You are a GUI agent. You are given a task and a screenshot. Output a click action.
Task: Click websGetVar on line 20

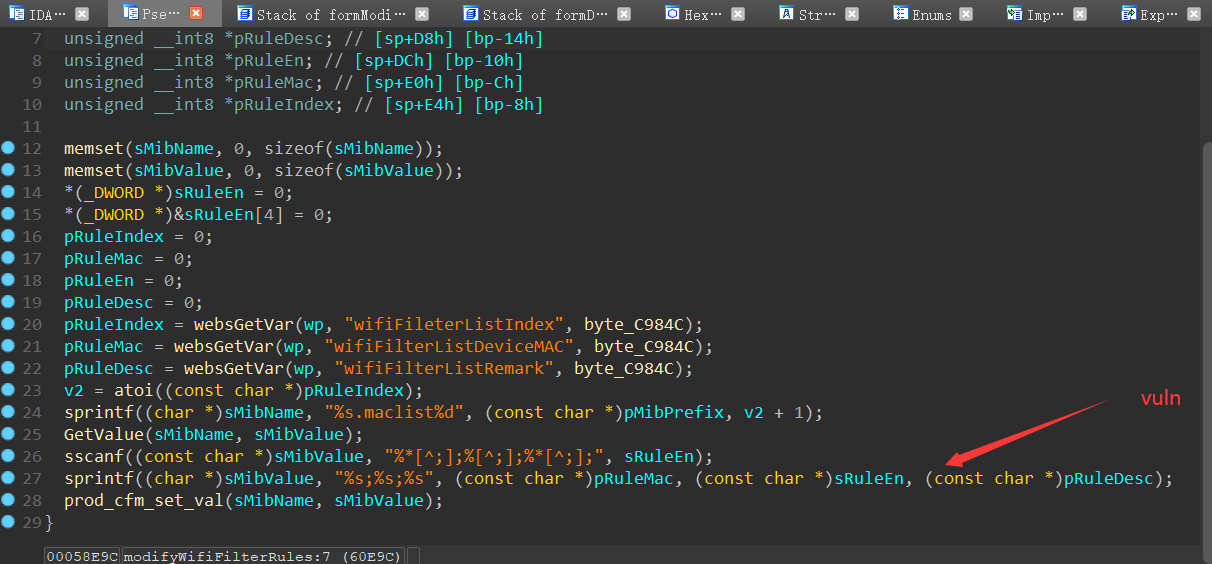pos(238,324)
